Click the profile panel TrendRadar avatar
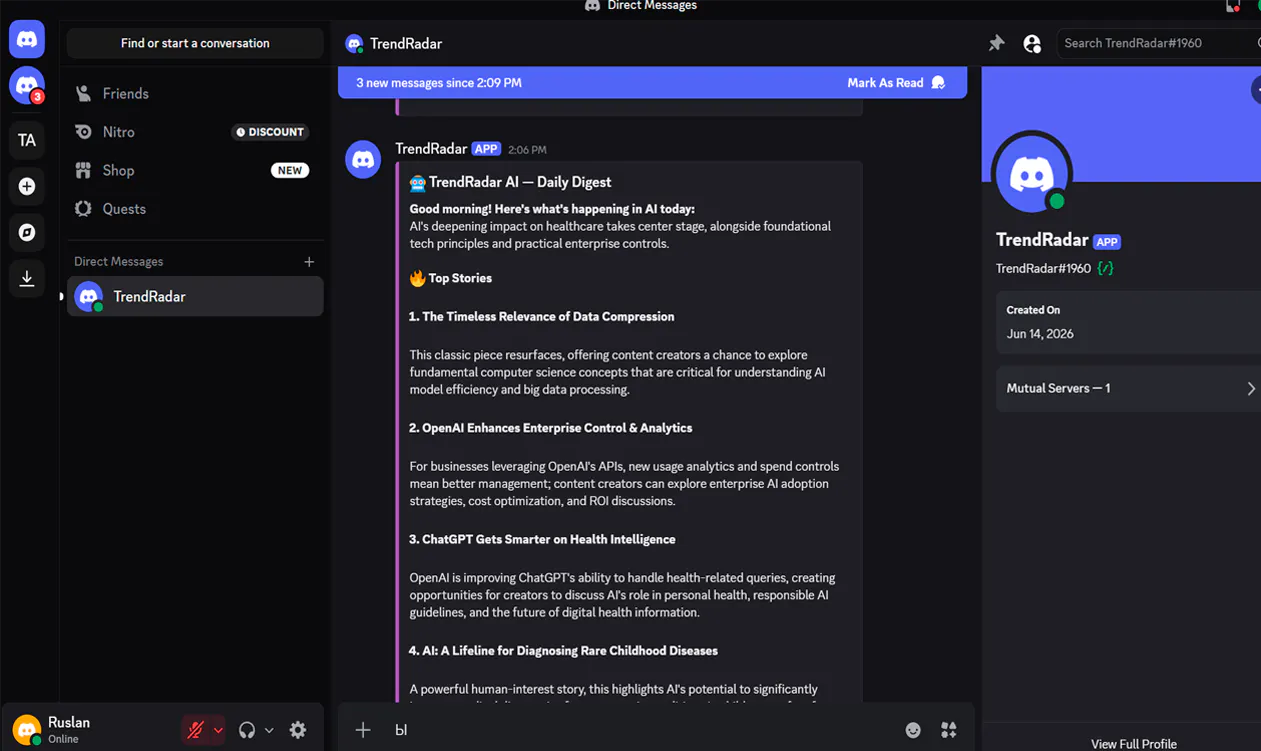The width and height of the screenshot is (1261, 751). [1032, 174]
